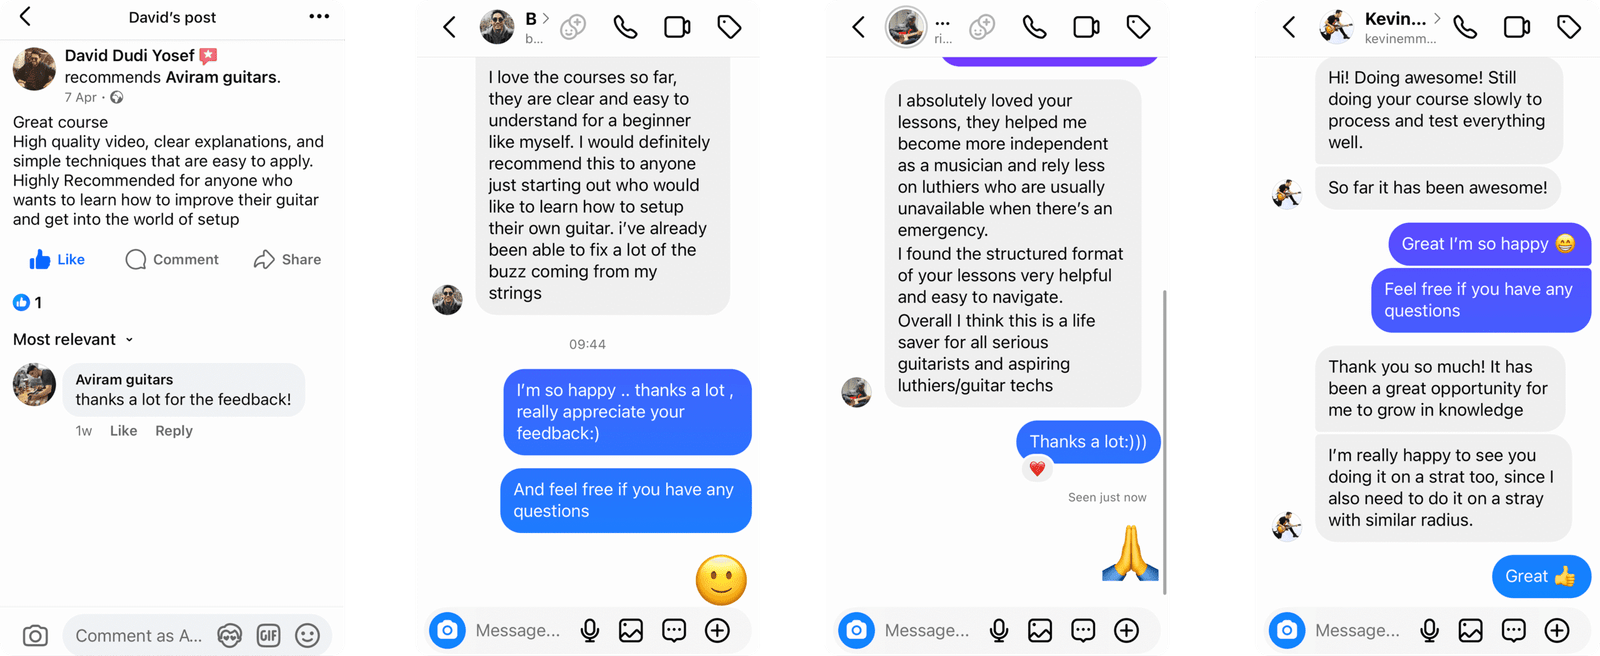Start a video call in Kevin's chat
The width and height of the screenshot is (1600, 656).
click(1517, 27)
